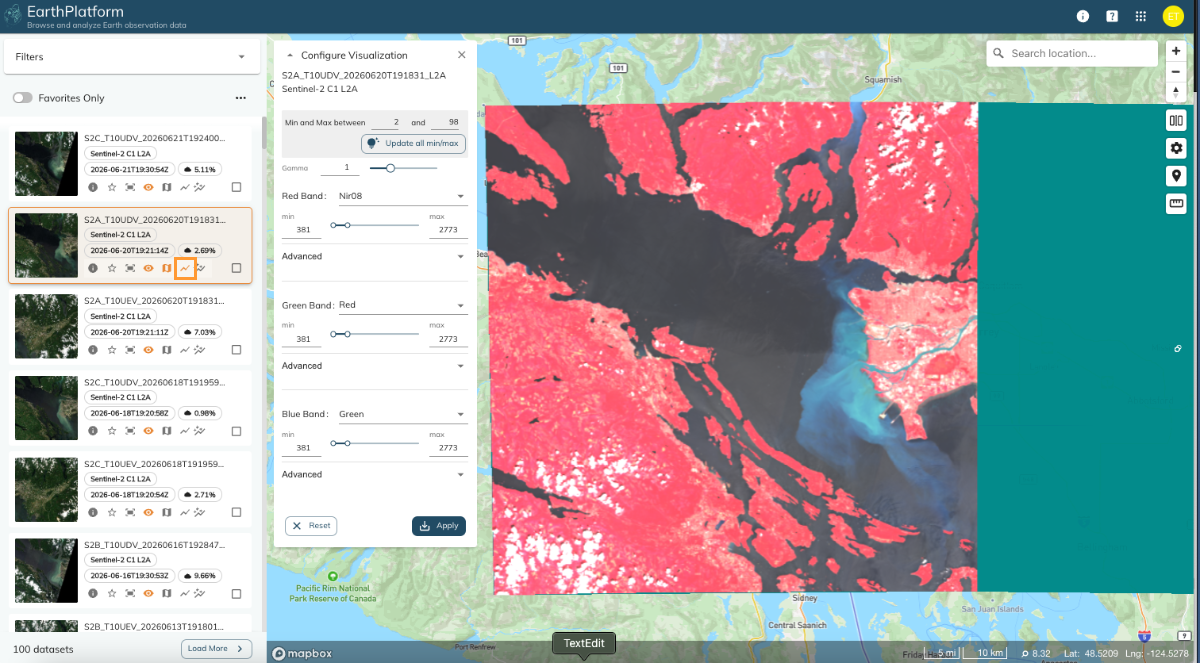
Task: Star the S2A_T10UDV_20260620T191831 dataset
Action: pos(112,268)
